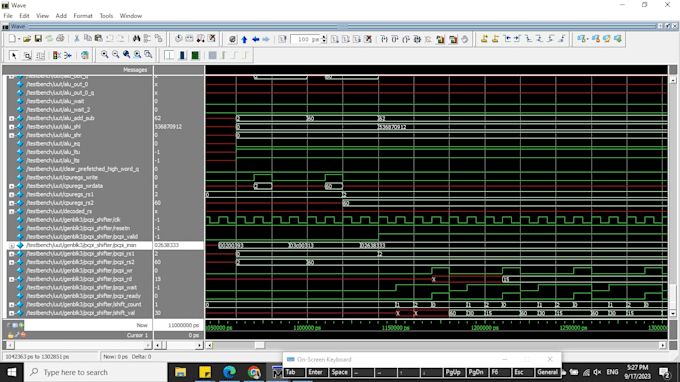Click the first blue wave bookmark icon
The height and width of the screenshot is (382, 680).
click(582, 39)
